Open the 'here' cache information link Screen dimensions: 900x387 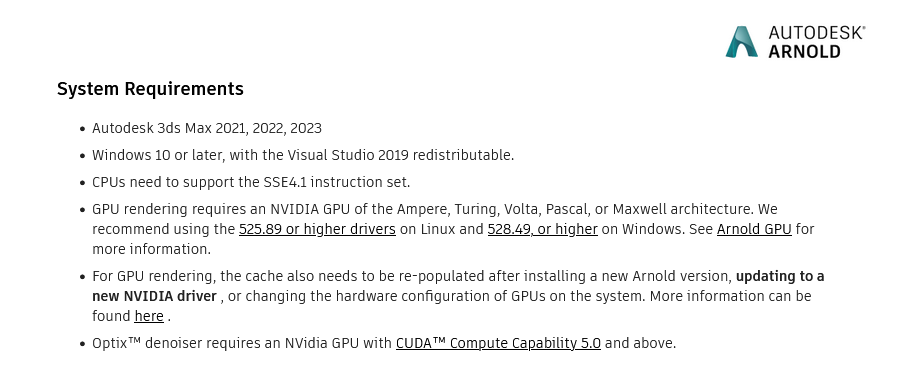click(149, 316)
